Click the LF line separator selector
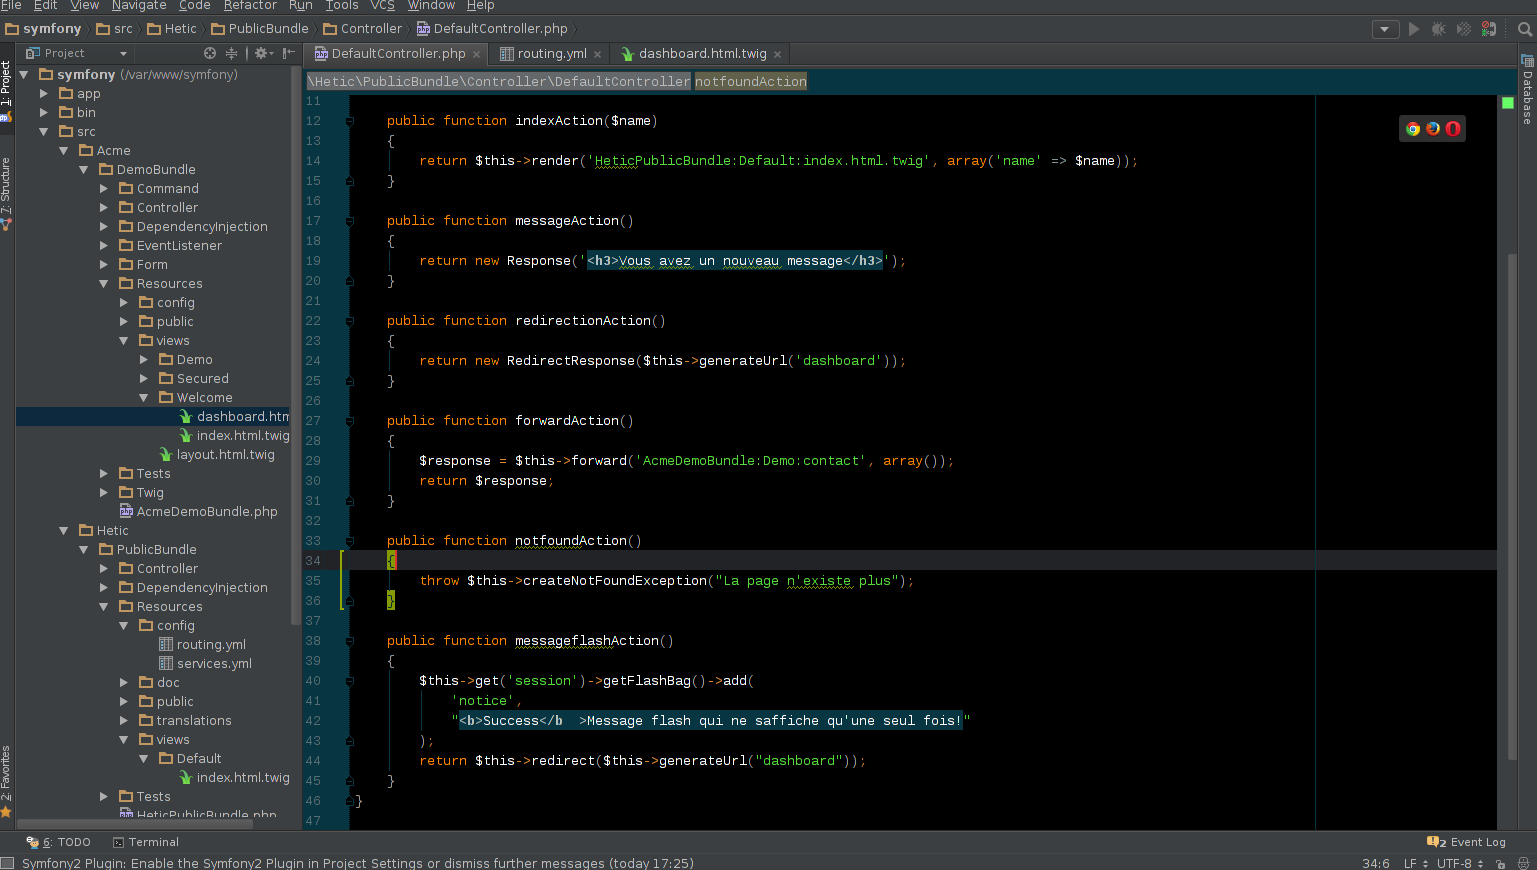The width and height of the screenshot is (1537, 870). pyautogui.click(x=1416, y=863)
